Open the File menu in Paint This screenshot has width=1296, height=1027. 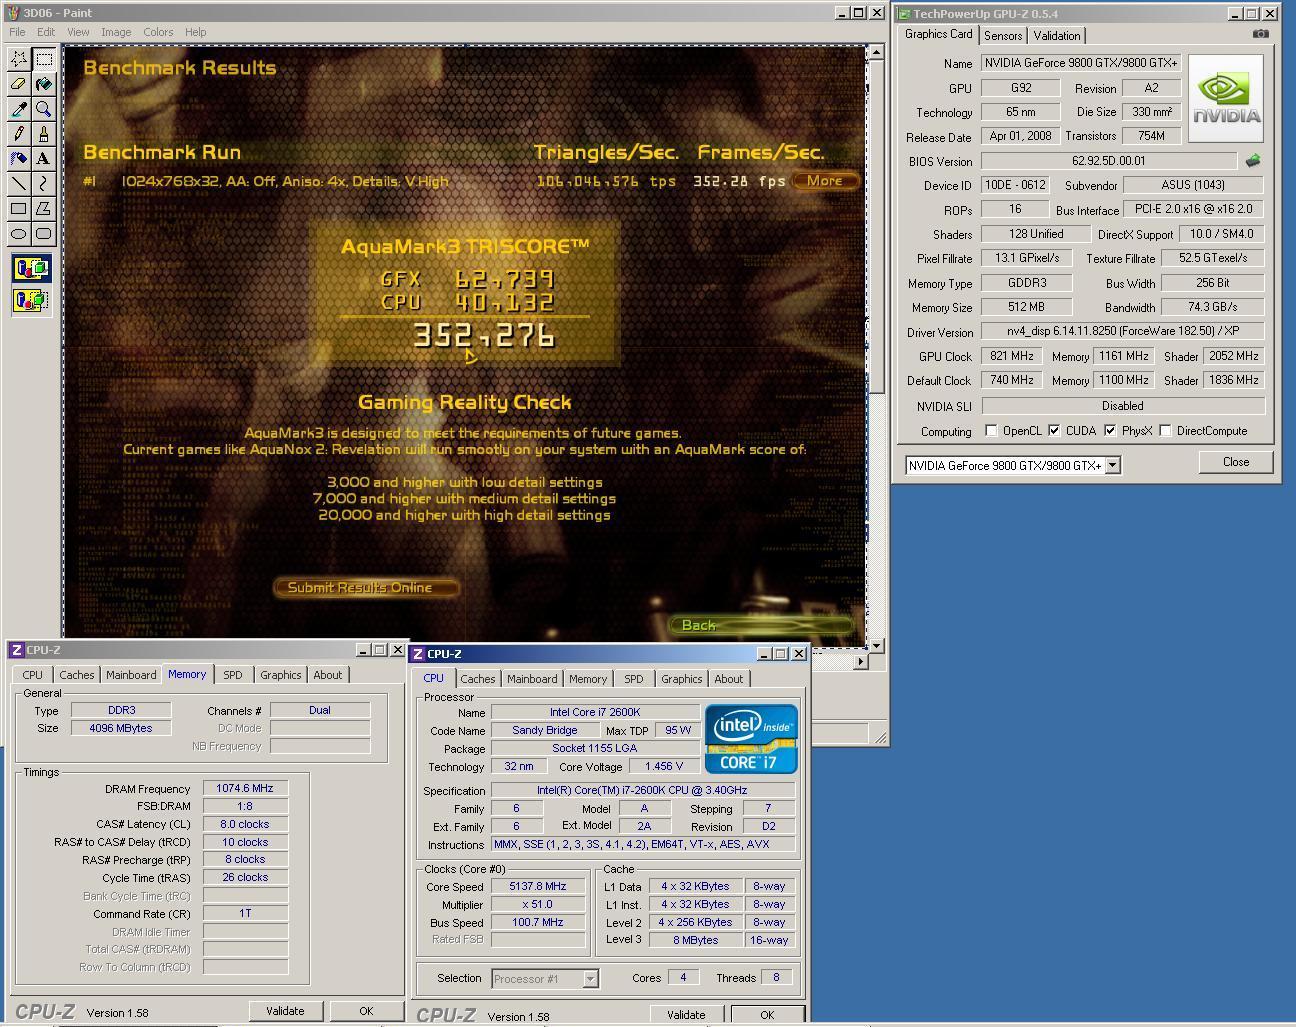click(x=17, y=32)
